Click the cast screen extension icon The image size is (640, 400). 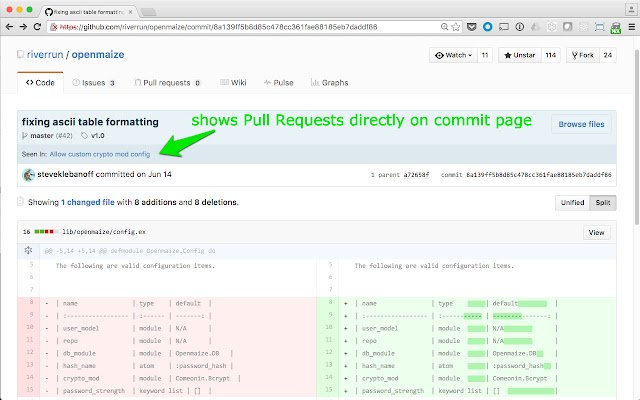[x=504, y=27]
